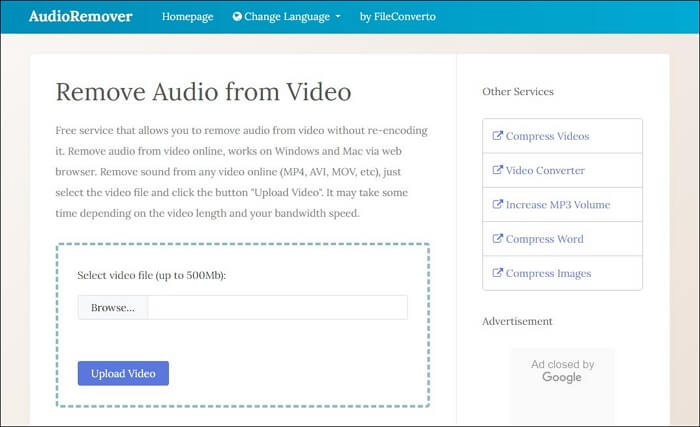
Task: Expand the Change Language dropdown
Action: point(287,17)
